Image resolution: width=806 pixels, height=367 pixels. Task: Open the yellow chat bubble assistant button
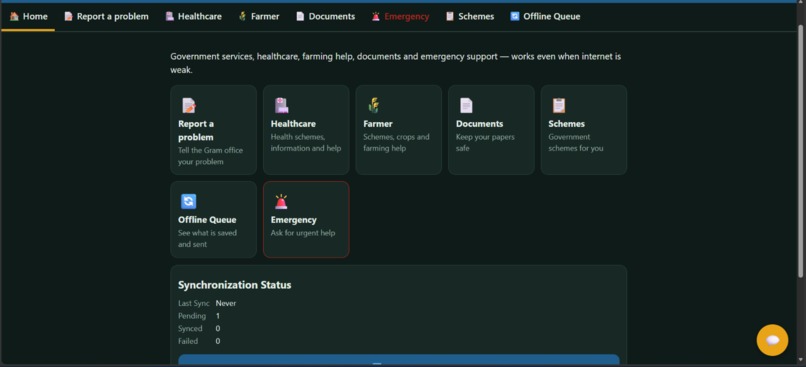pyautogui.click(x=772, y=340)
